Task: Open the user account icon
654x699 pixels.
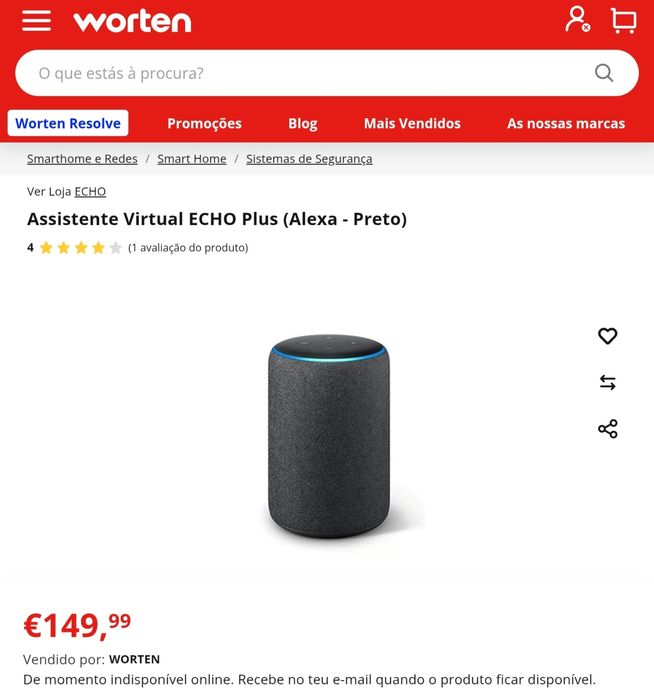Action: pos(578,20)
